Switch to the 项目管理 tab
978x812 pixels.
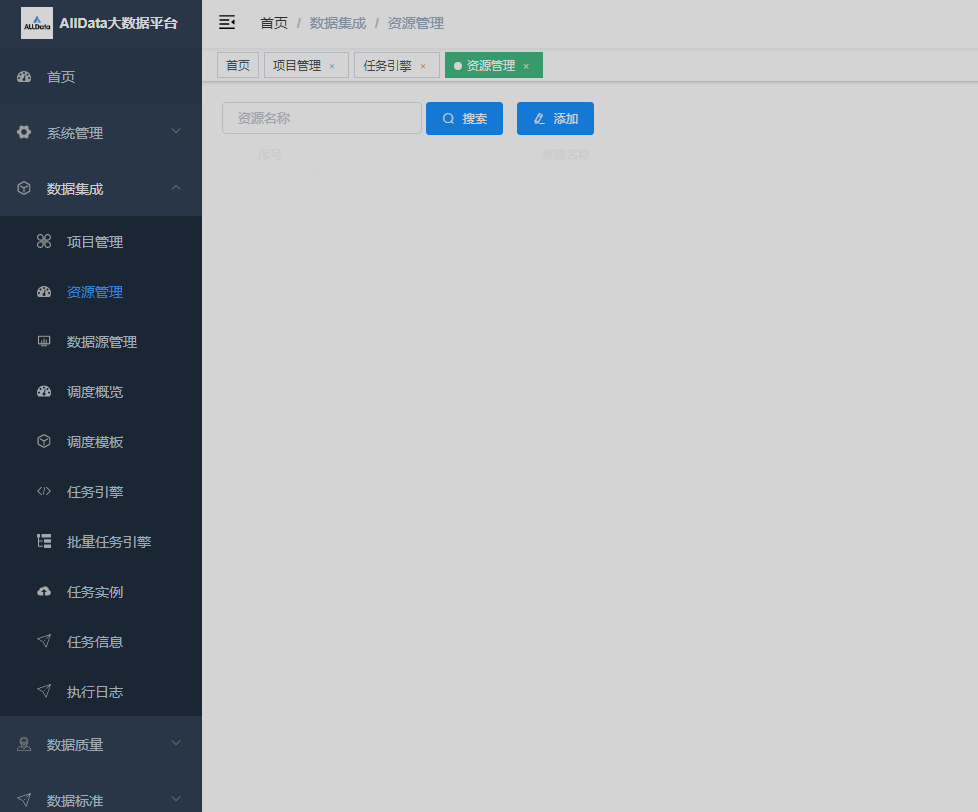tap(297, 66)
